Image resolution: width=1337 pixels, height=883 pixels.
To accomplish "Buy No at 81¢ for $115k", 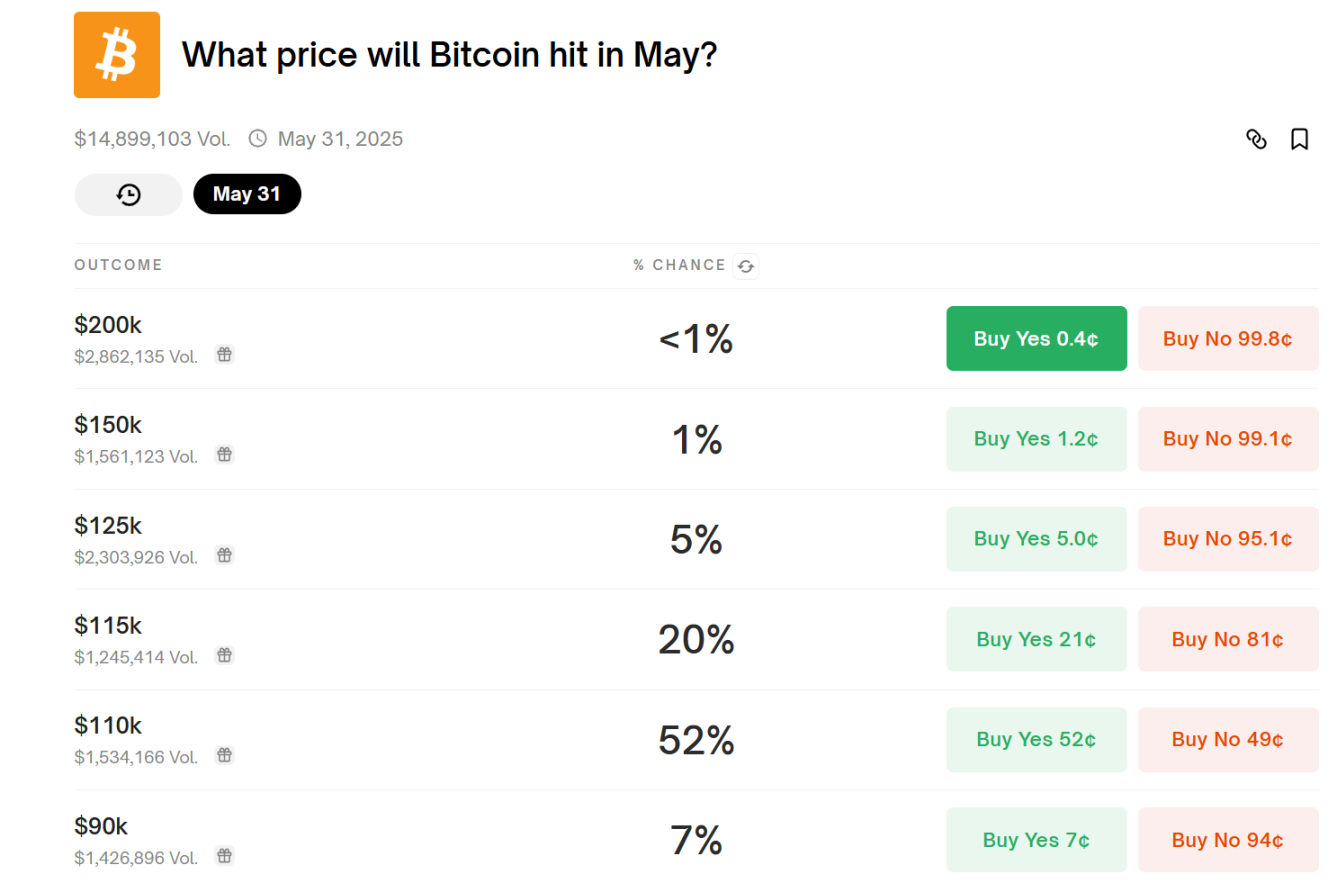I will [x=1227, y=639].
